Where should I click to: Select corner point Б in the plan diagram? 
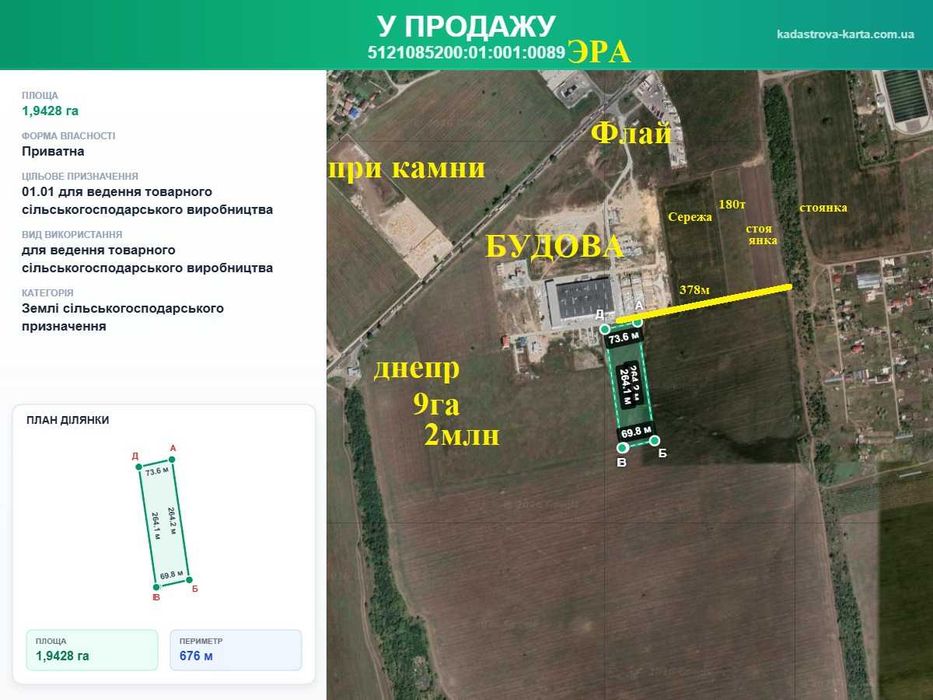[x=189, y=580]
